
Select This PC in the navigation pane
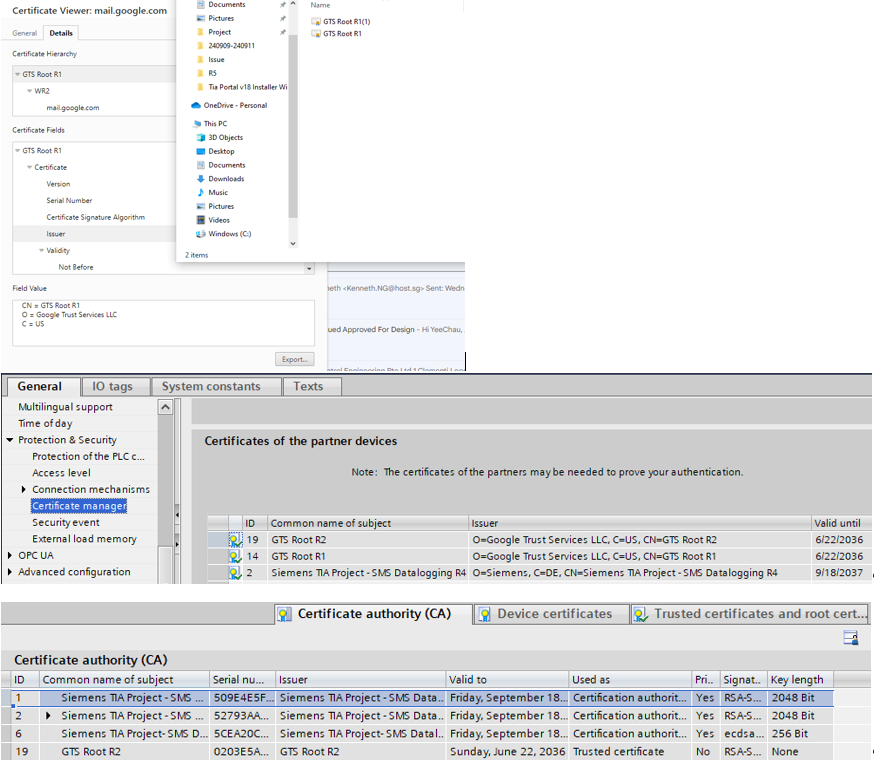coord(215,123)
